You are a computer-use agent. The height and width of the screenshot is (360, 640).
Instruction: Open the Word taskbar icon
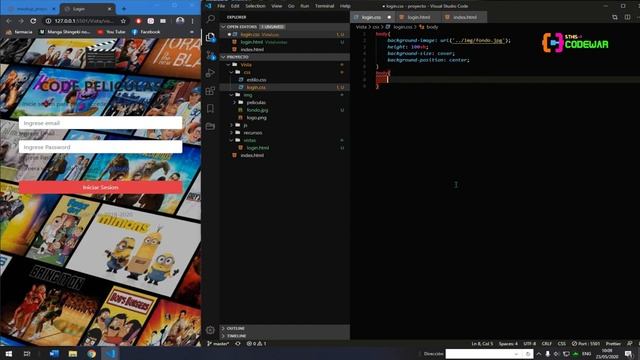point(54,353)
